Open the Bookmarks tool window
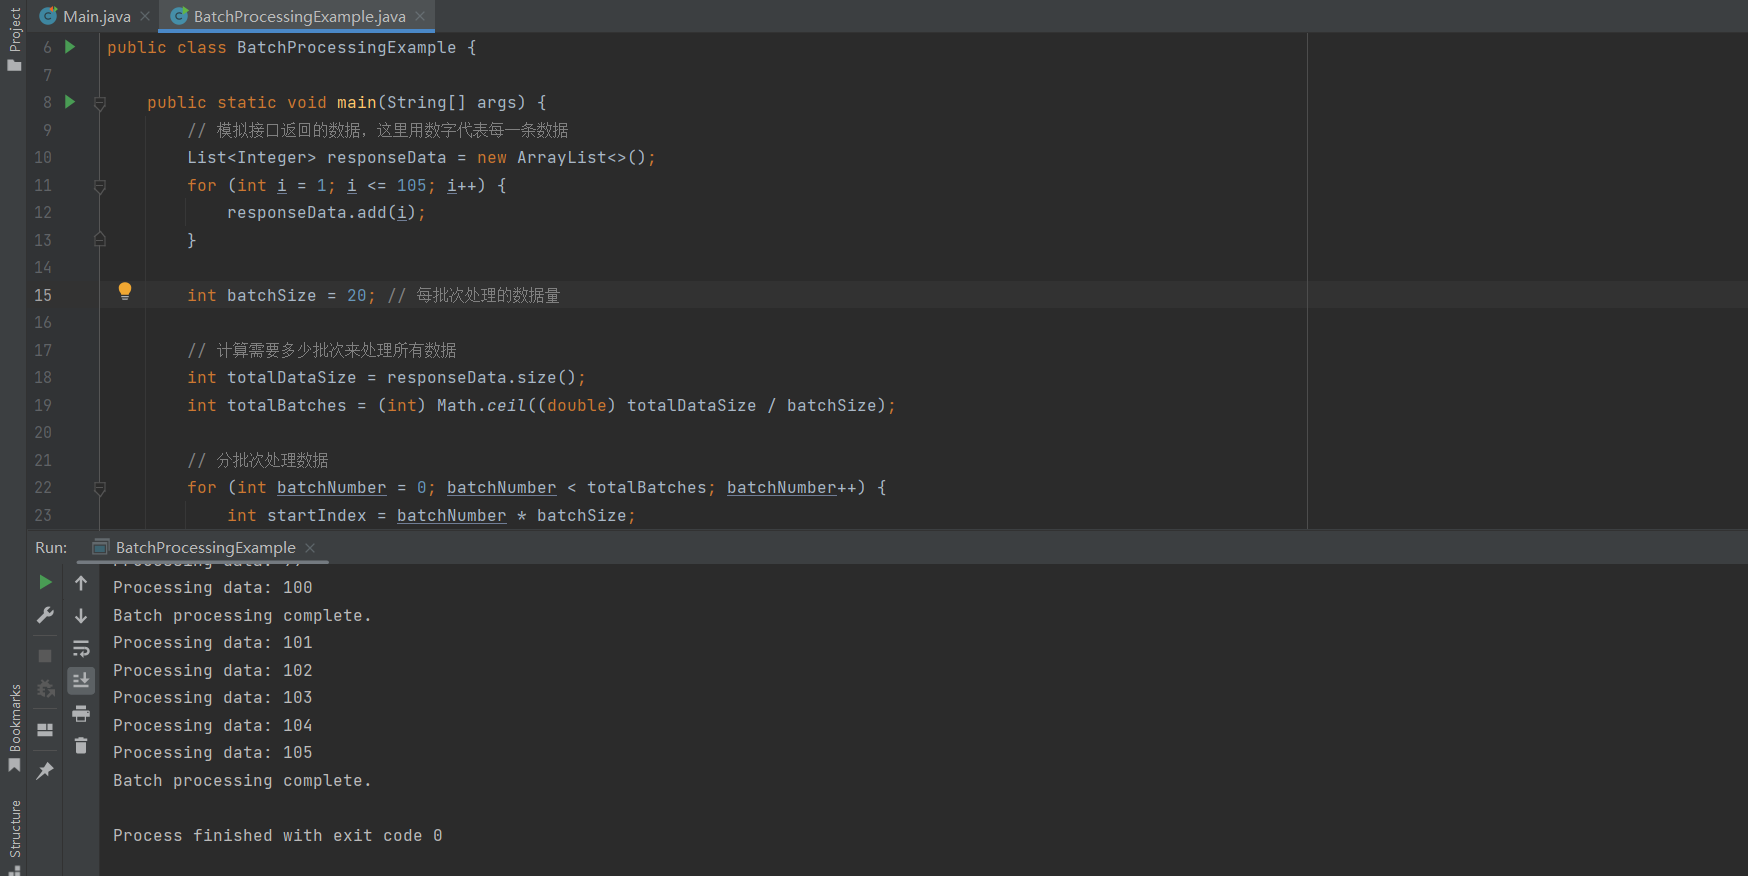1748x876 pixels. click(14, 728)
